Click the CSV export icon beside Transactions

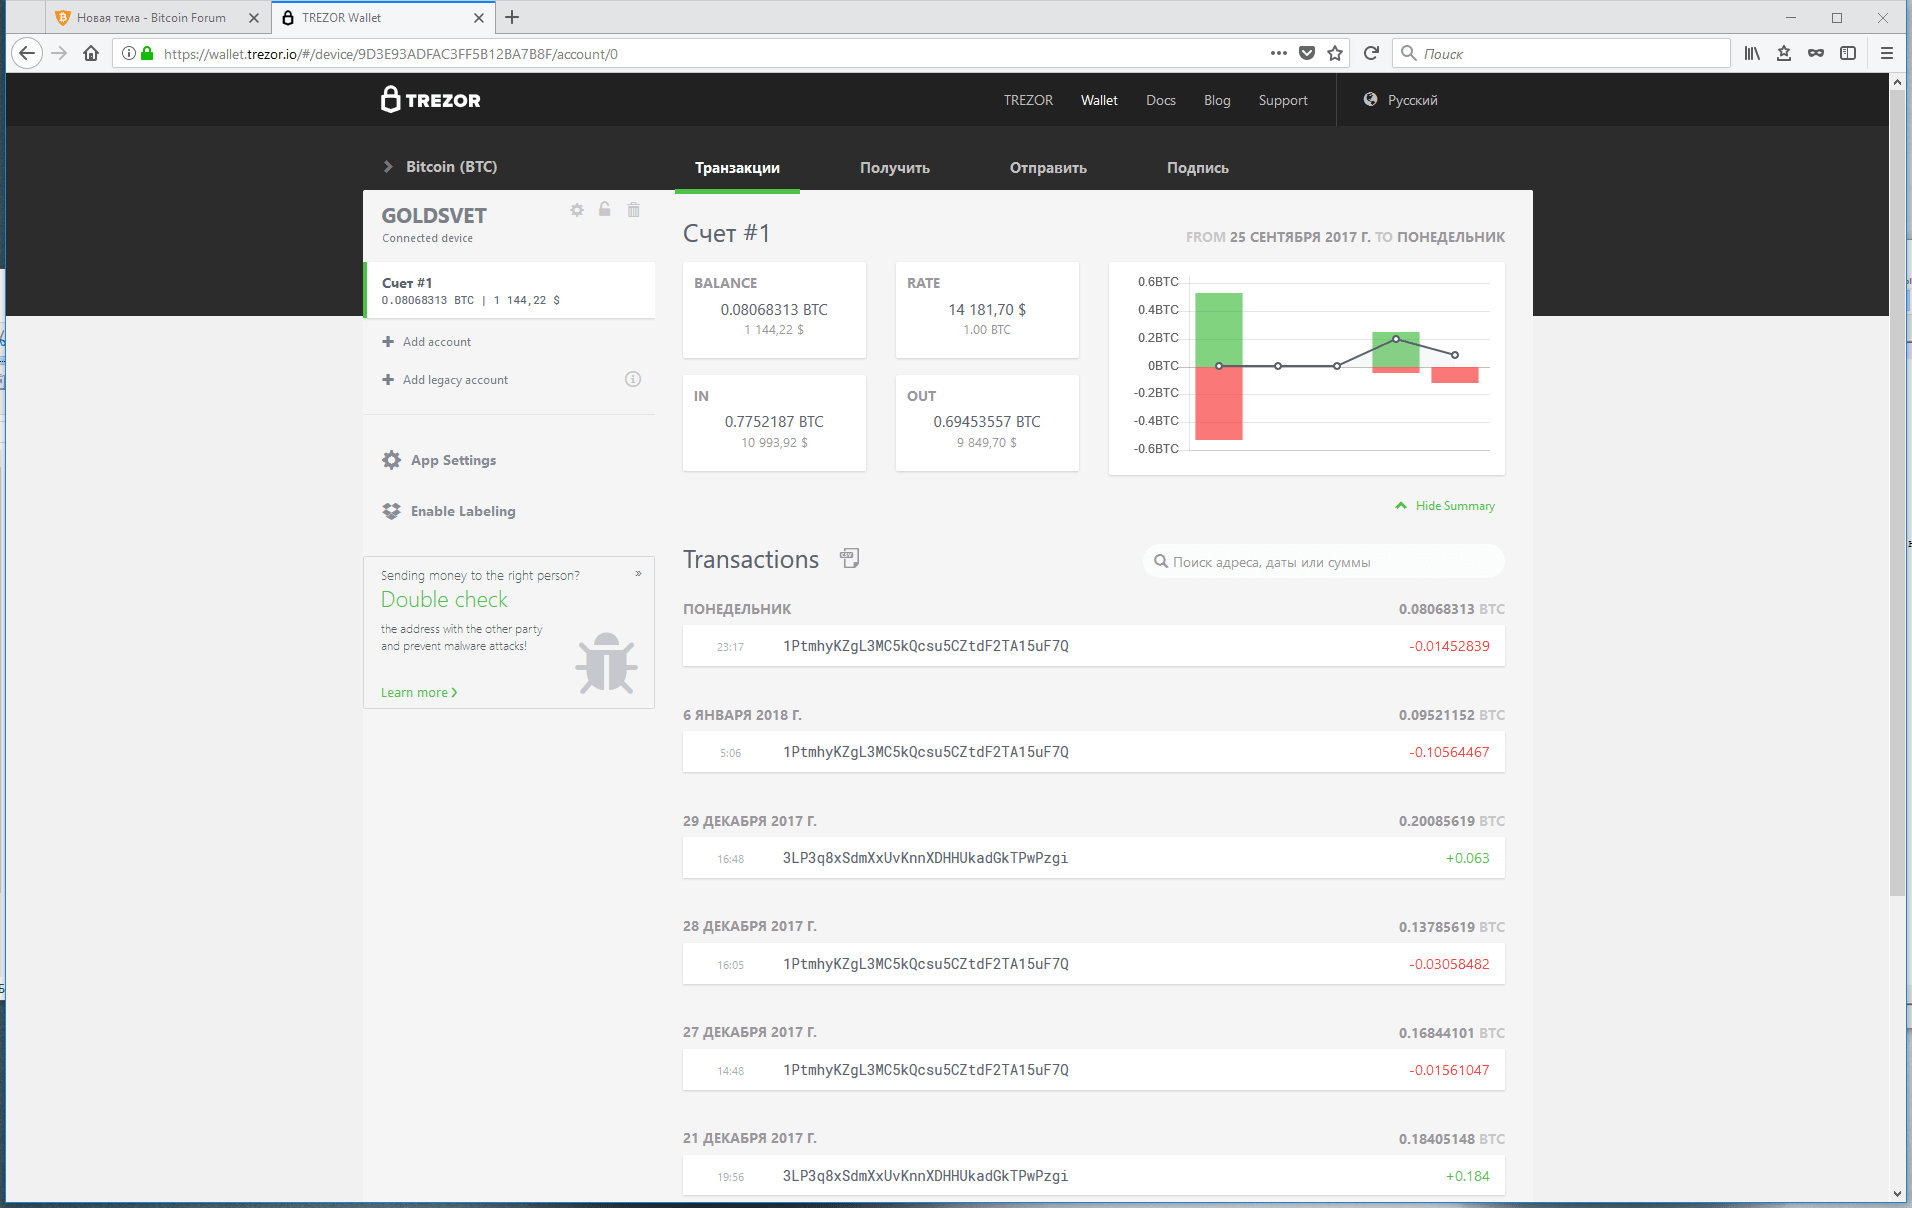point(850,558)
